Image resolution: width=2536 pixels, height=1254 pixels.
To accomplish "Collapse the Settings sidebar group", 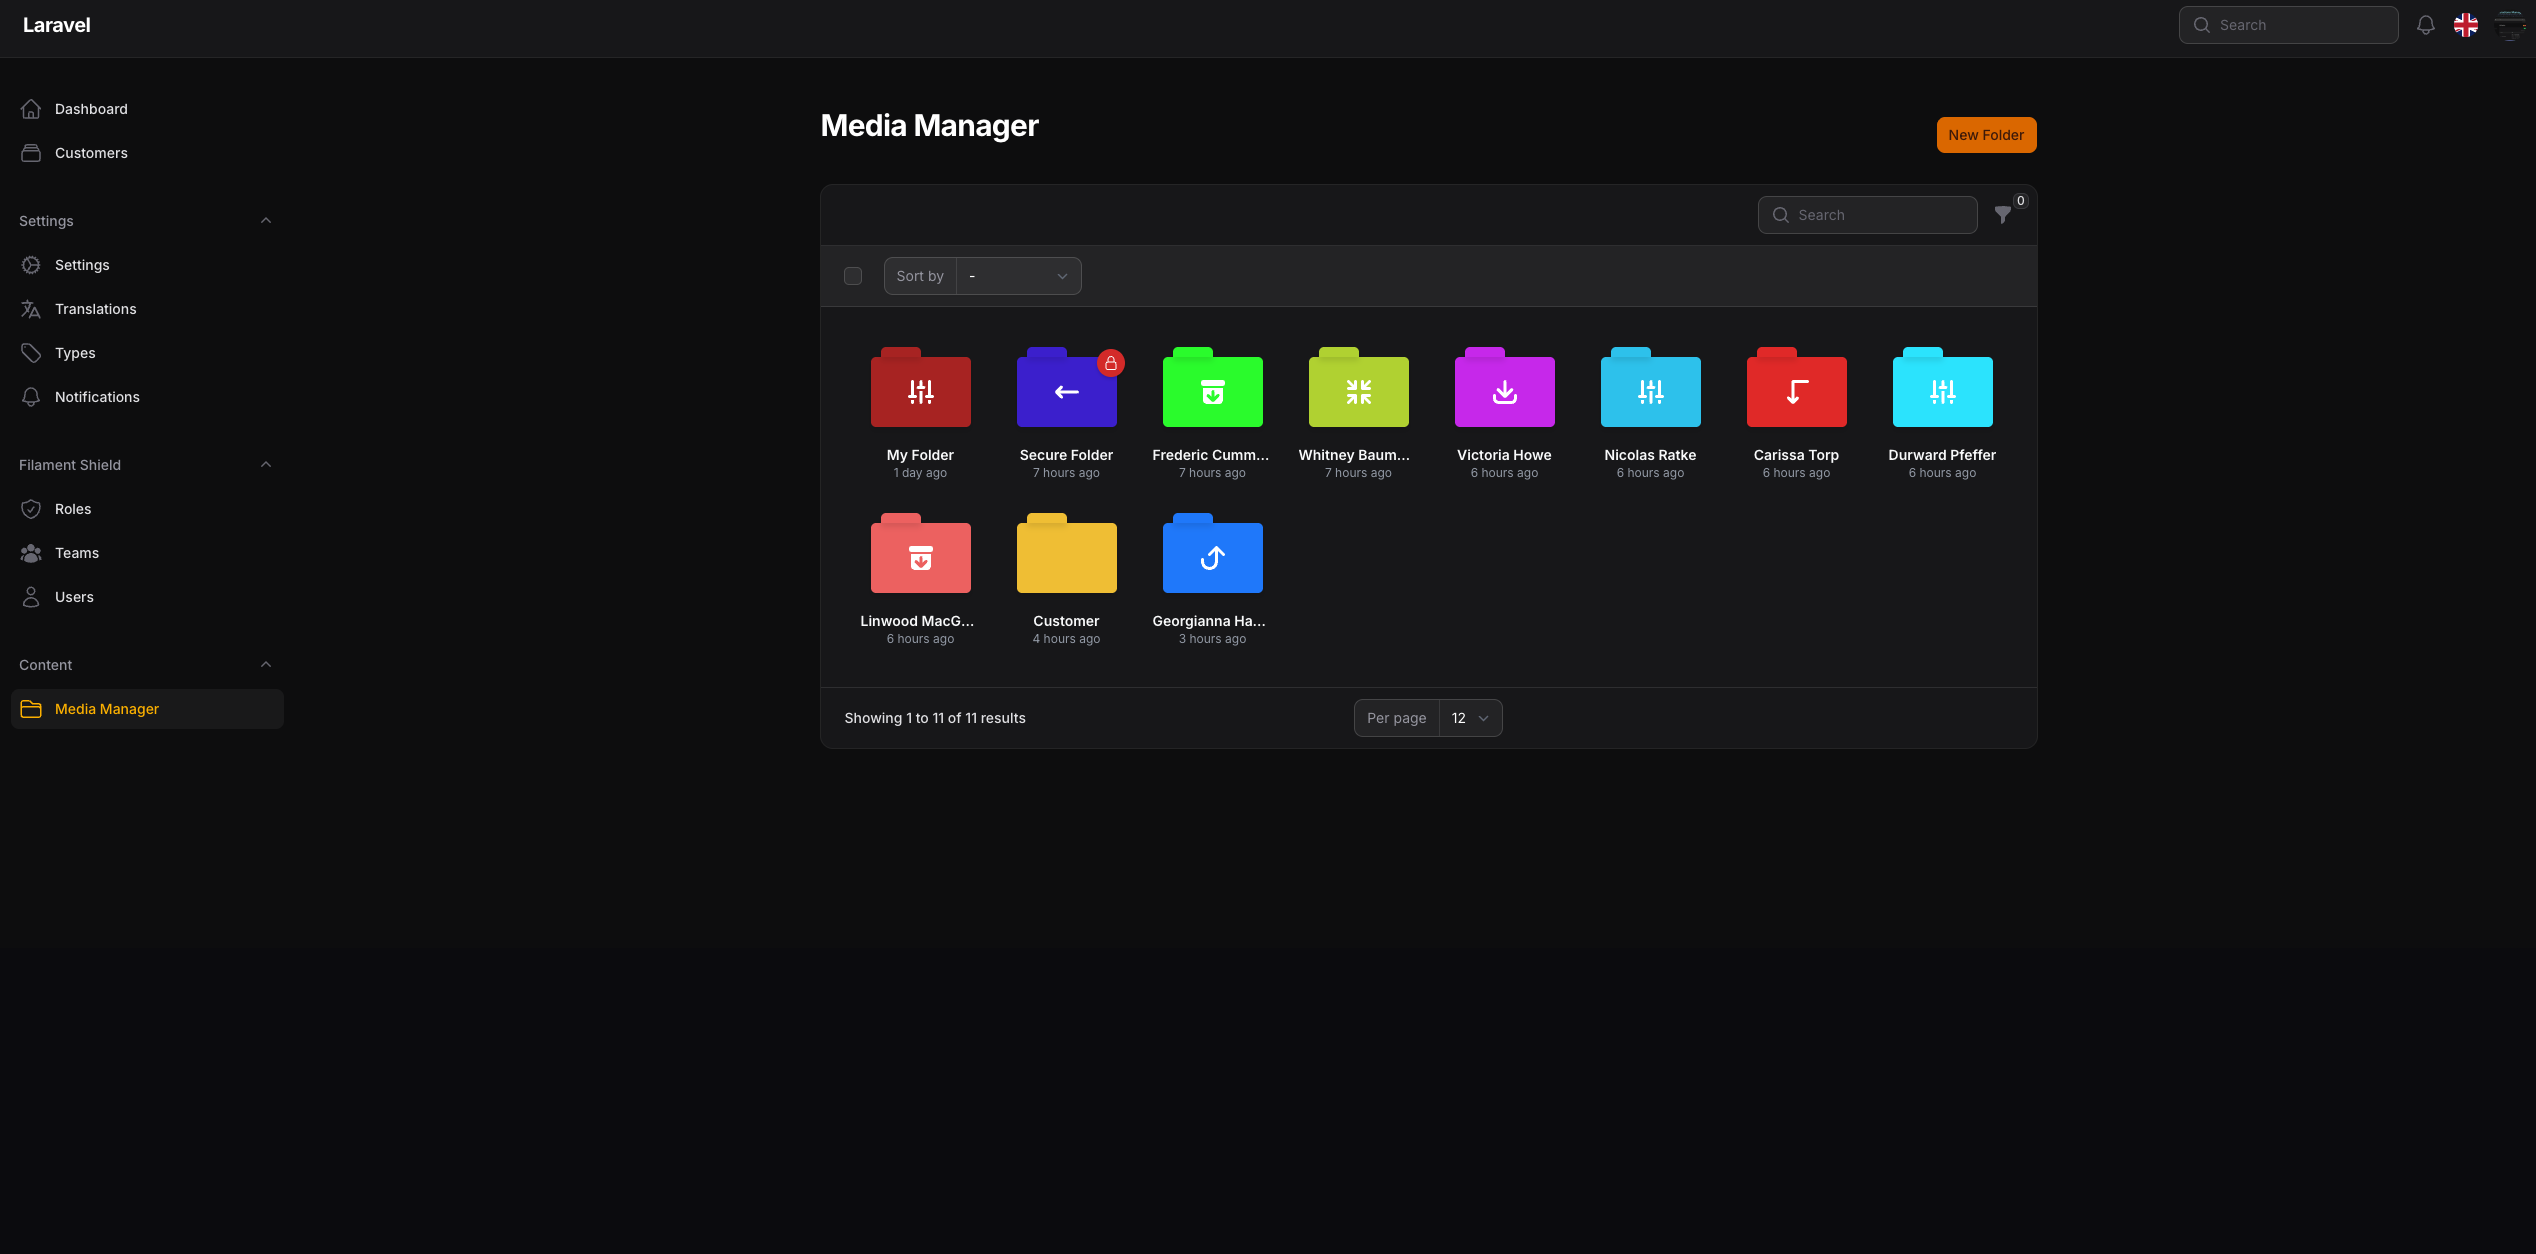I will point(265,221).
